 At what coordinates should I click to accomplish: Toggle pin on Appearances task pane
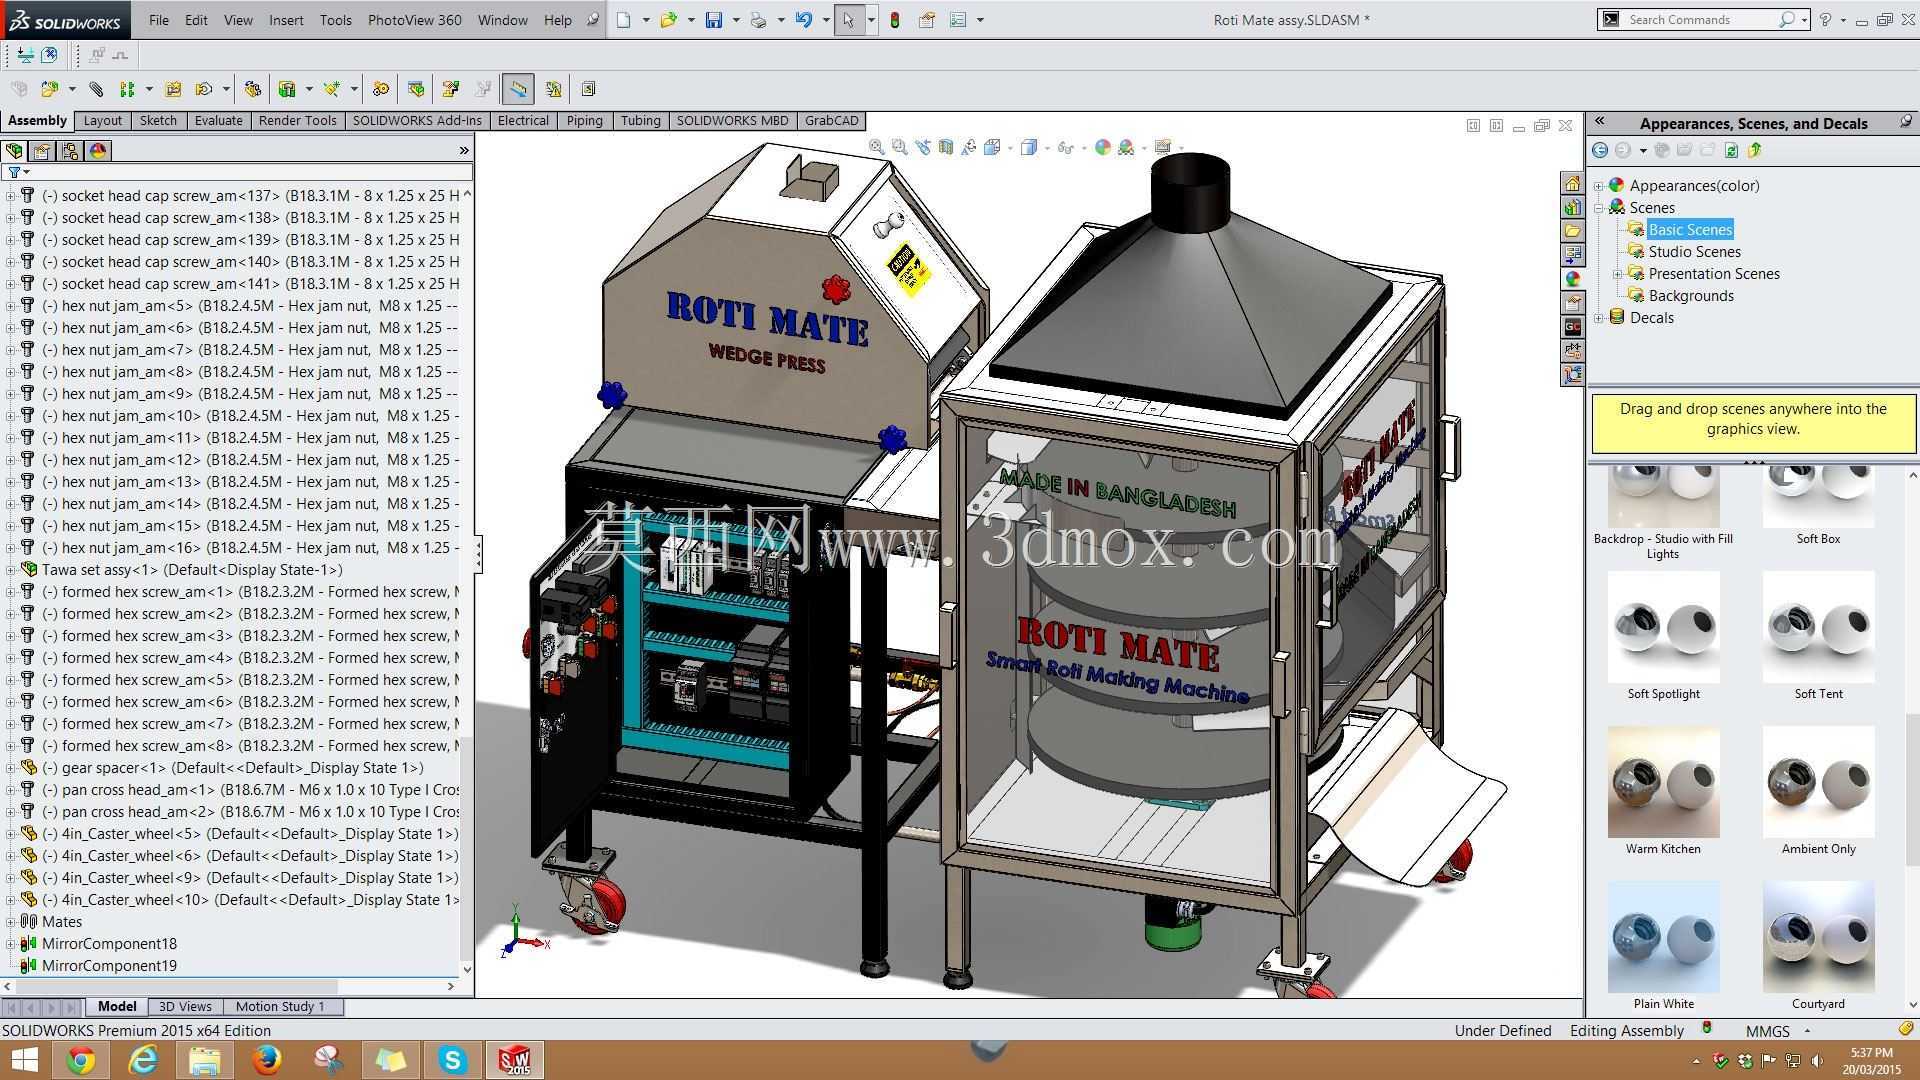pos(1906,122)
